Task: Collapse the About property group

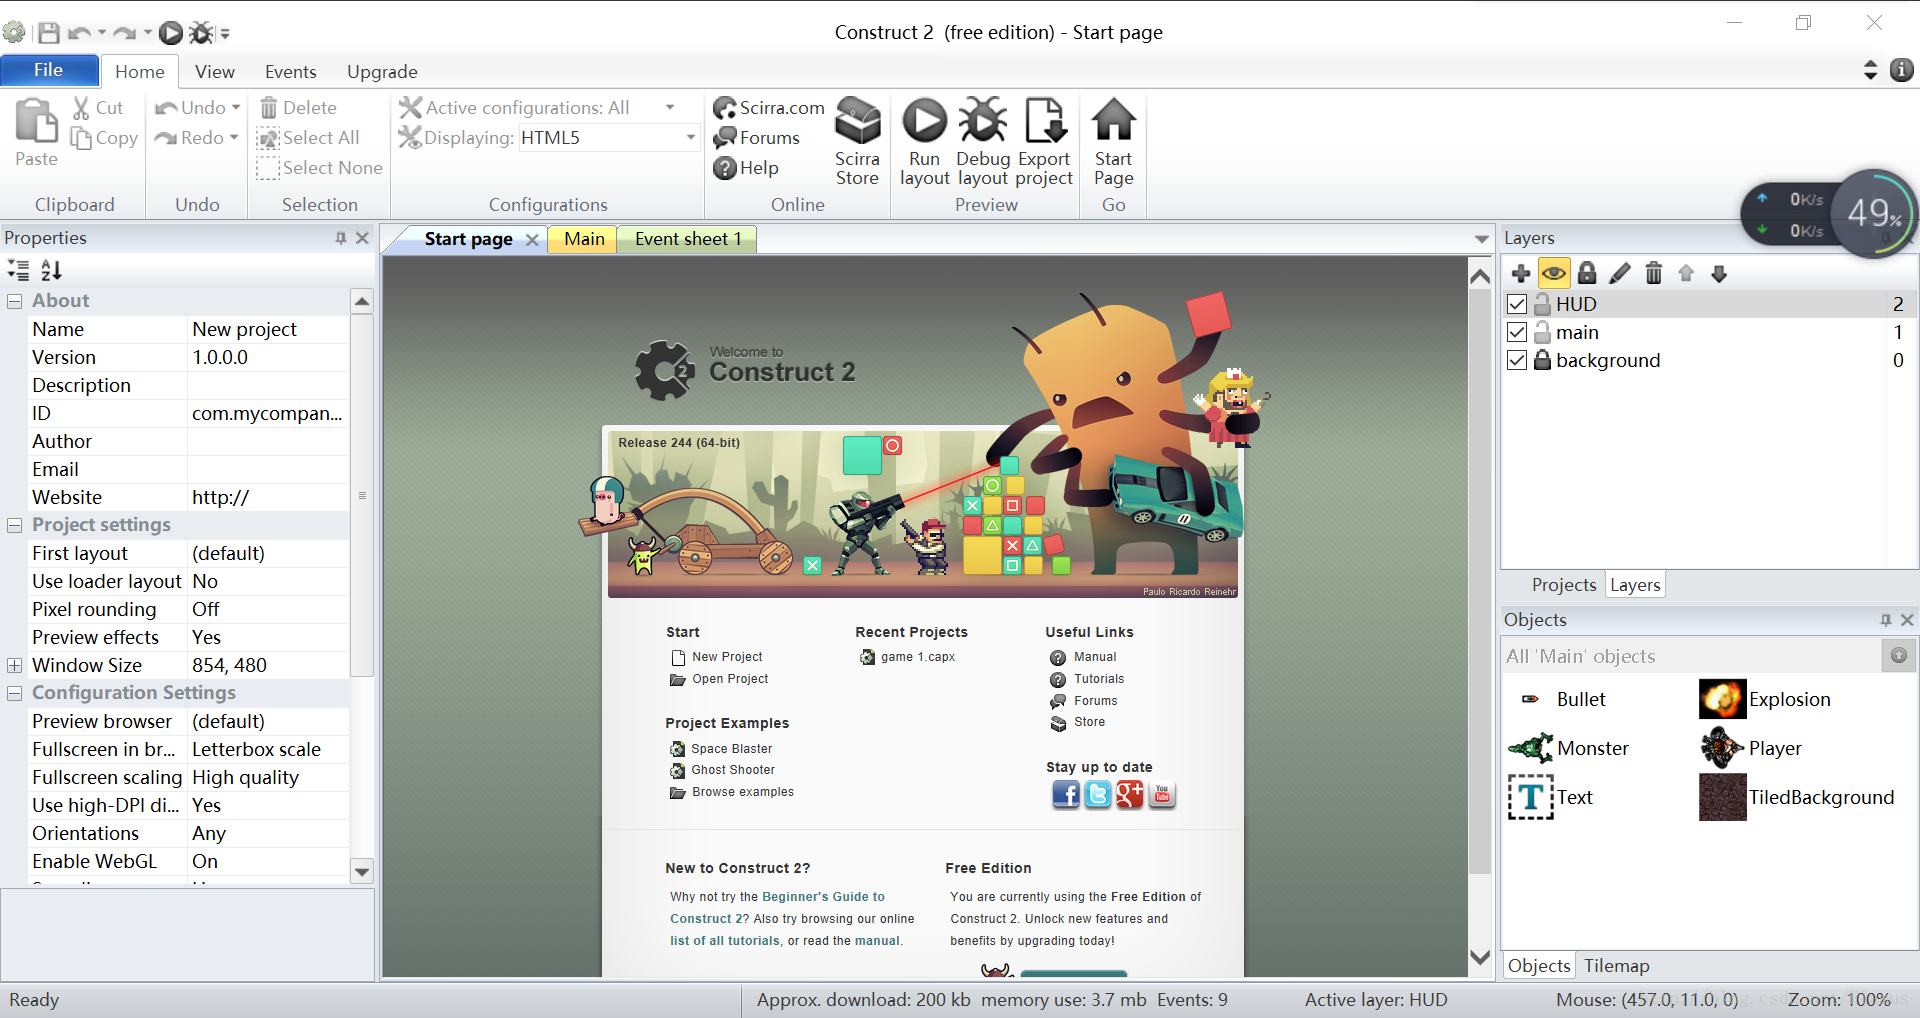Action: (x=15, y=300)
